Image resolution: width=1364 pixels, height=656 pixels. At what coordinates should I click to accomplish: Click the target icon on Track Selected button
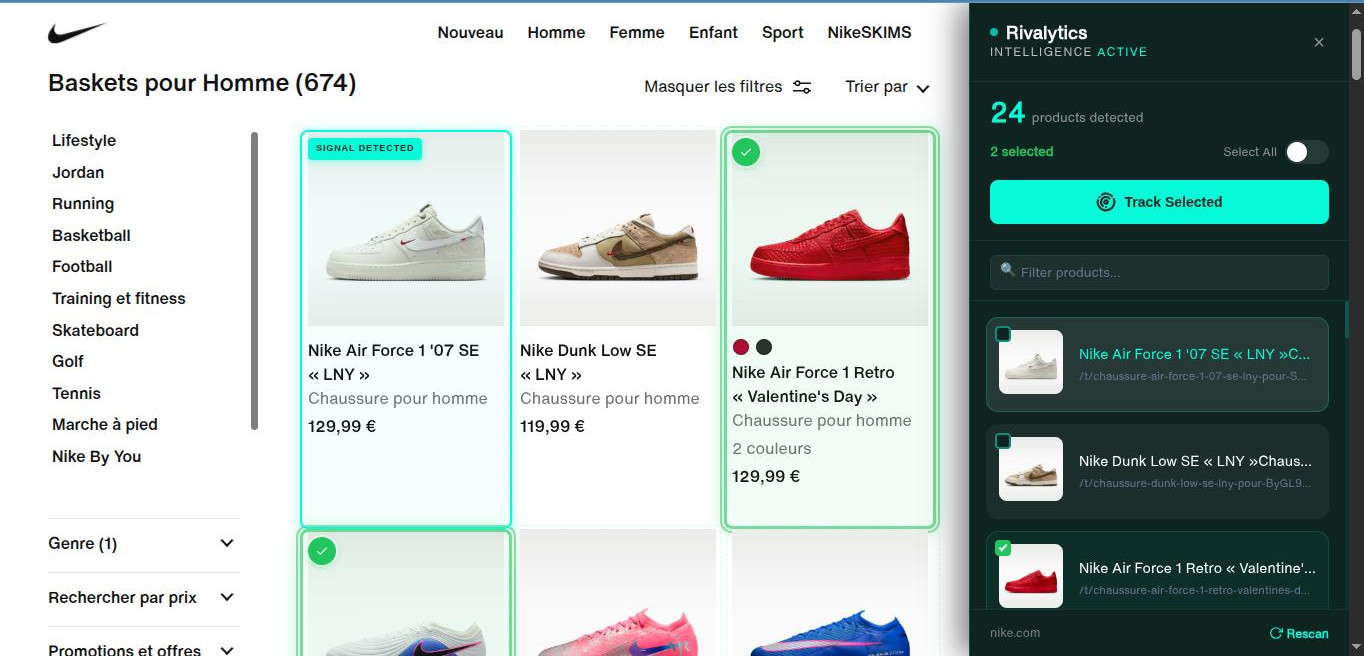(x=1106, y=201)
